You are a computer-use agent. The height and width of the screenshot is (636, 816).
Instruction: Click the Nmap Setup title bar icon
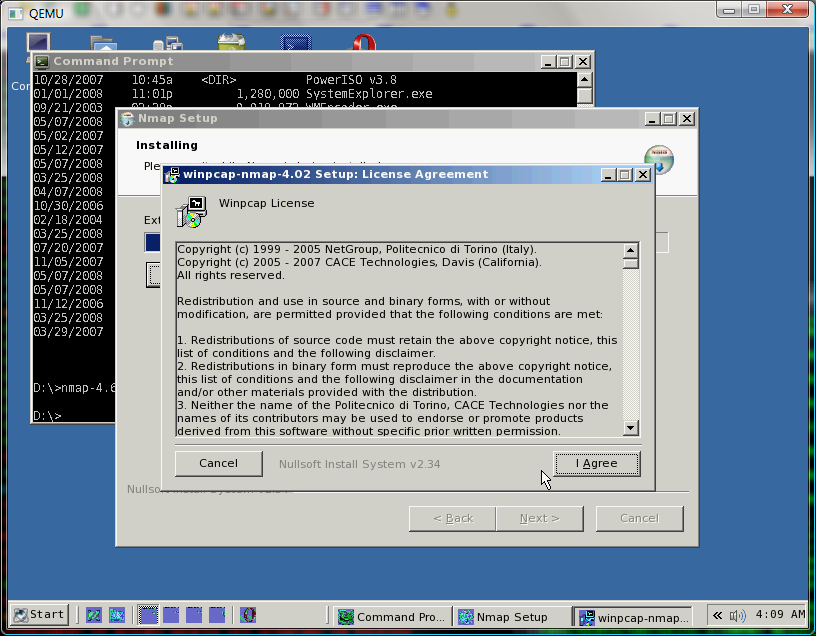[x=127, y=119]
